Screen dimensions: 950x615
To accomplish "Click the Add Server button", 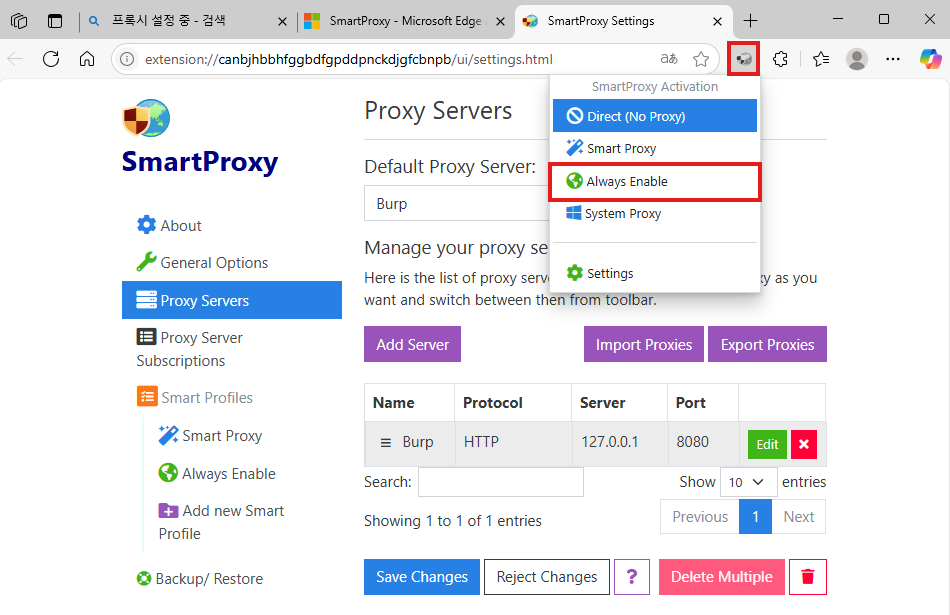I will click(x=413, y=344).
